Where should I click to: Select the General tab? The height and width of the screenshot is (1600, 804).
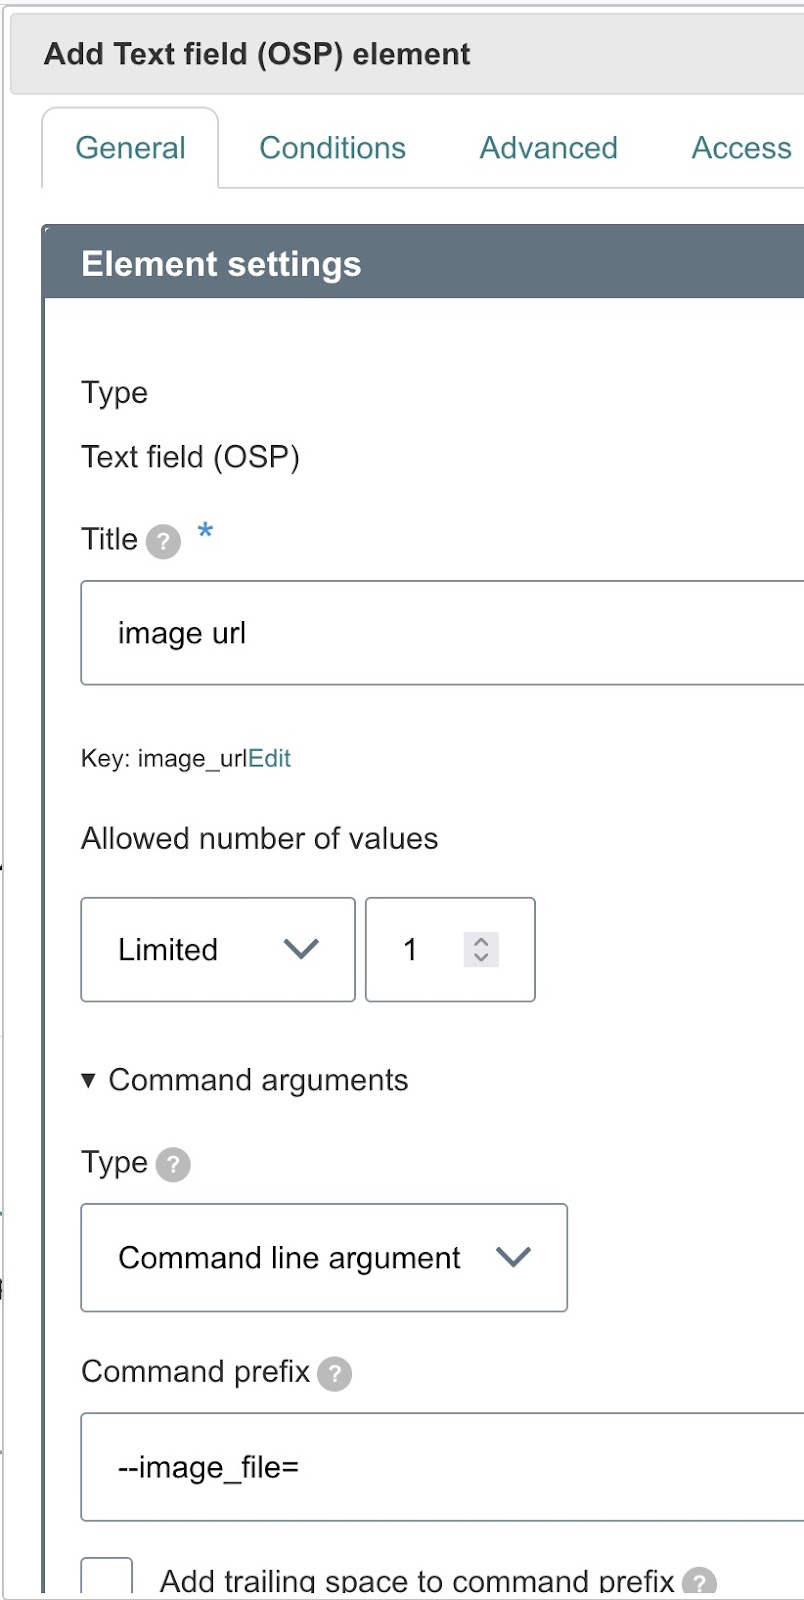[130, 148]
